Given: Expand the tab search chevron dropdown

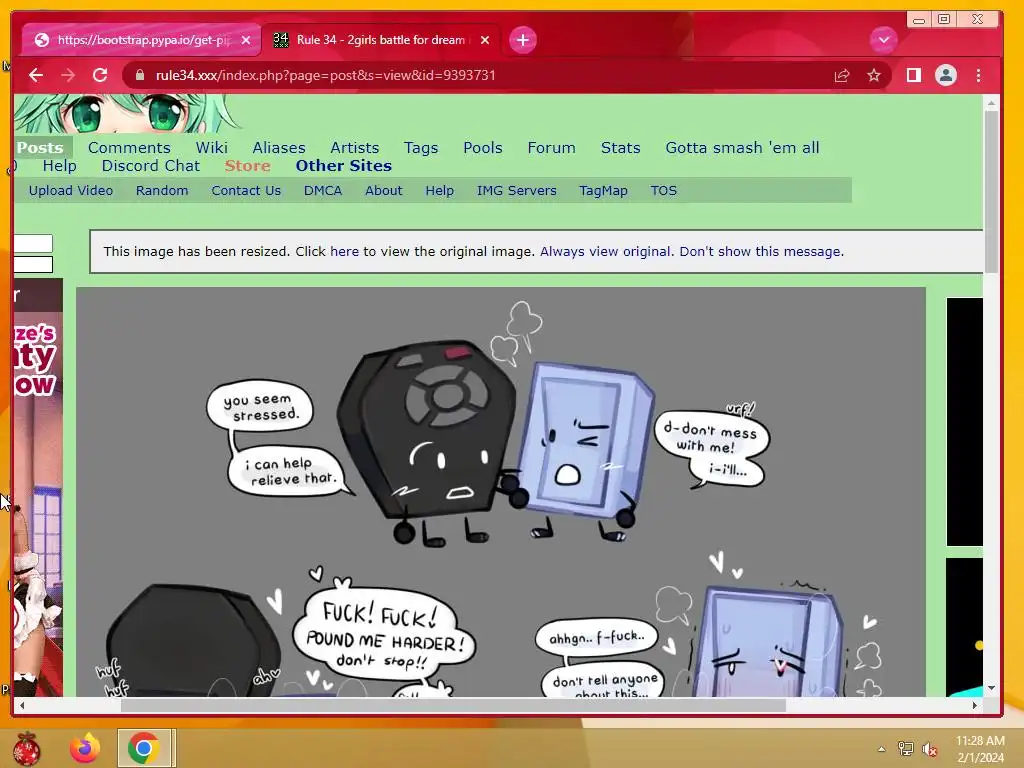Looking at the screenshot, I should (884, 40).
